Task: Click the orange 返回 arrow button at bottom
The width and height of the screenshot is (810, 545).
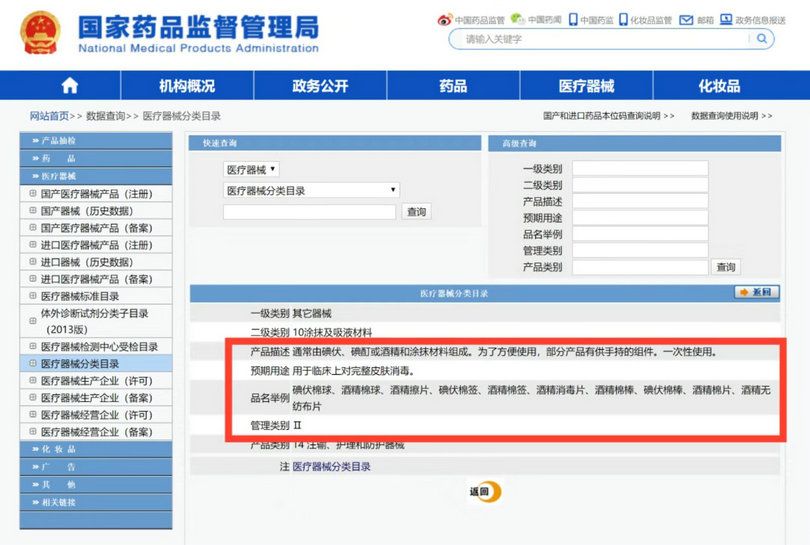Action: pyautogui.click(x=484, y=492)
